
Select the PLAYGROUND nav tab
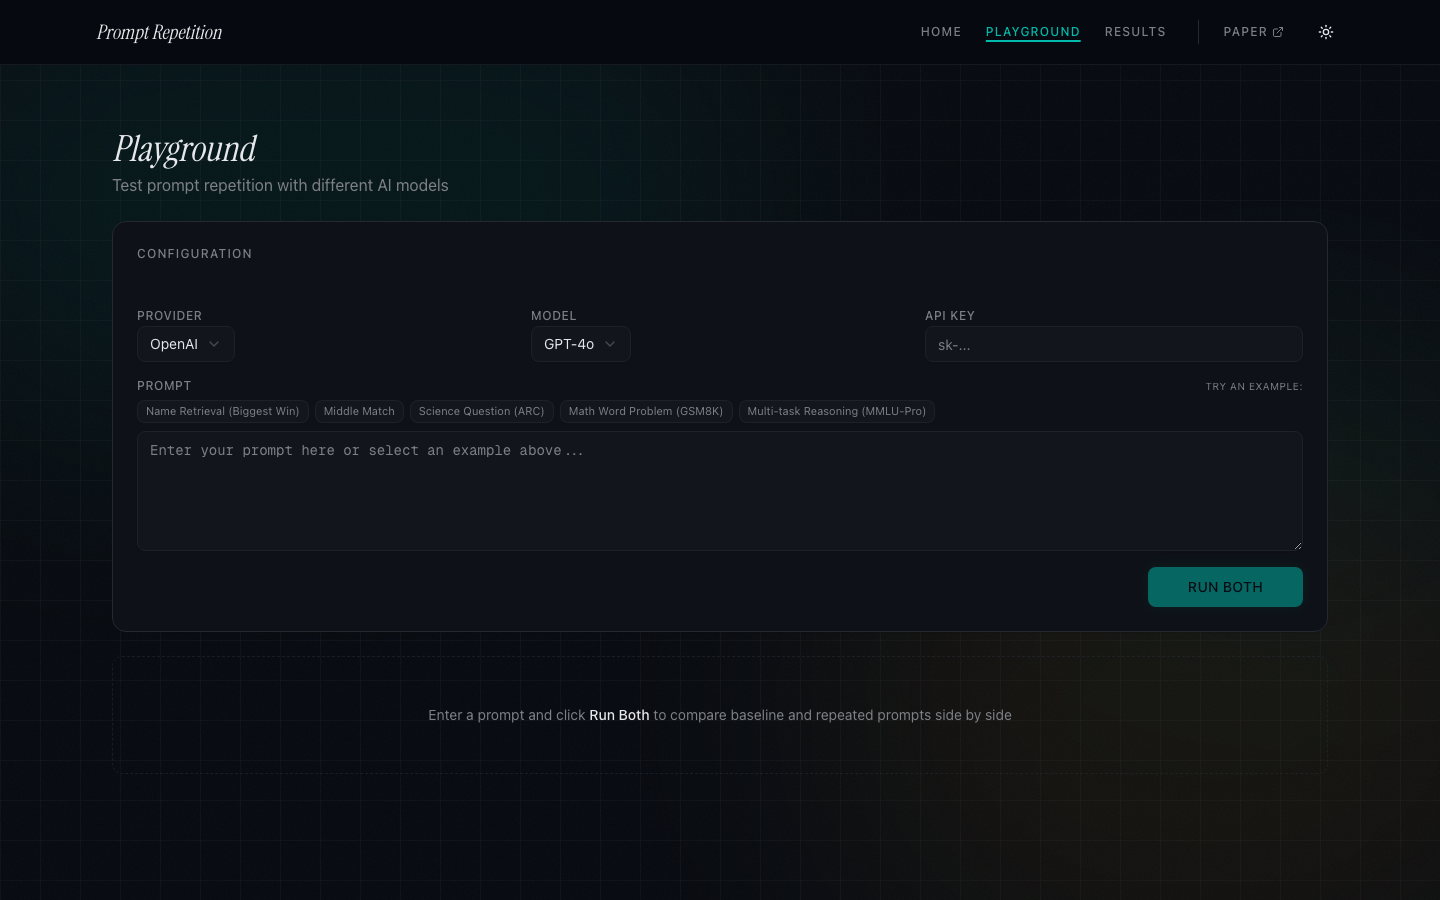click(x=1032, y=32)
